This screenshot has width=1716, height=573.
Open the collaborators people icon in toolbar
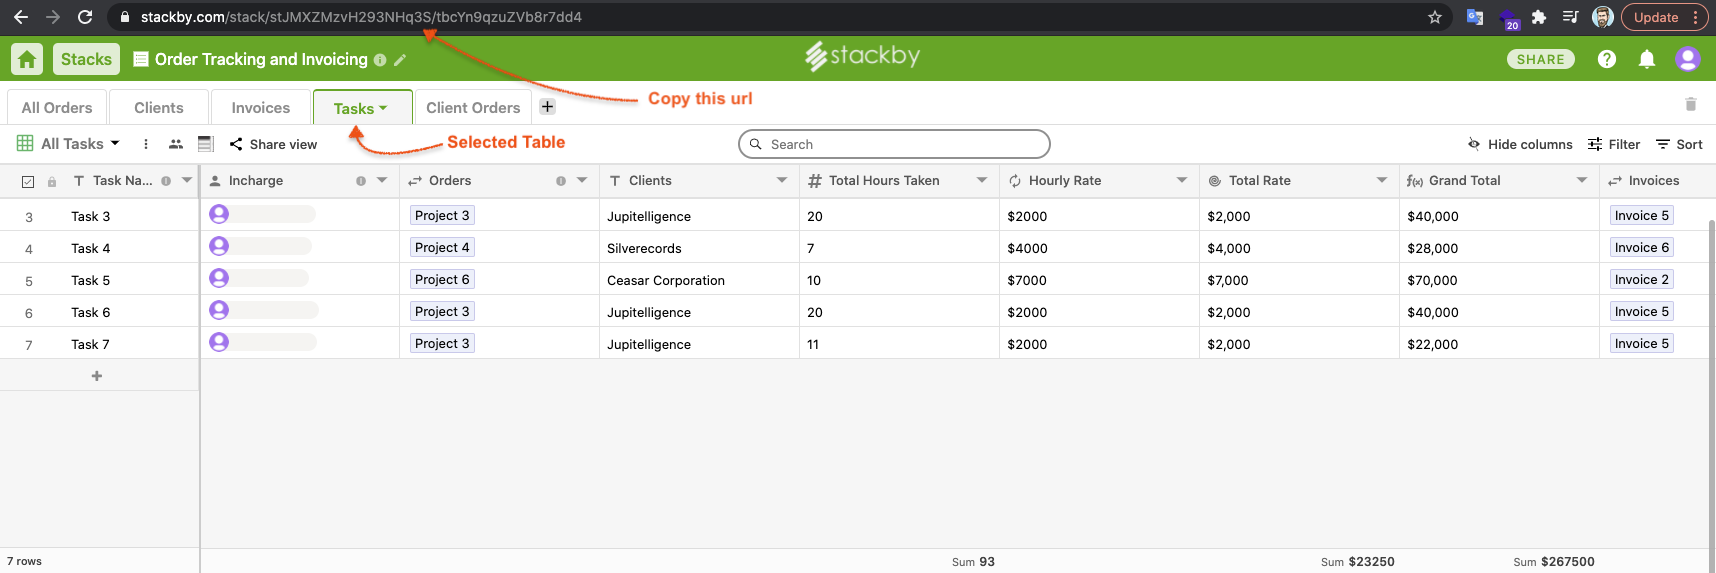[x=176, y=144]
